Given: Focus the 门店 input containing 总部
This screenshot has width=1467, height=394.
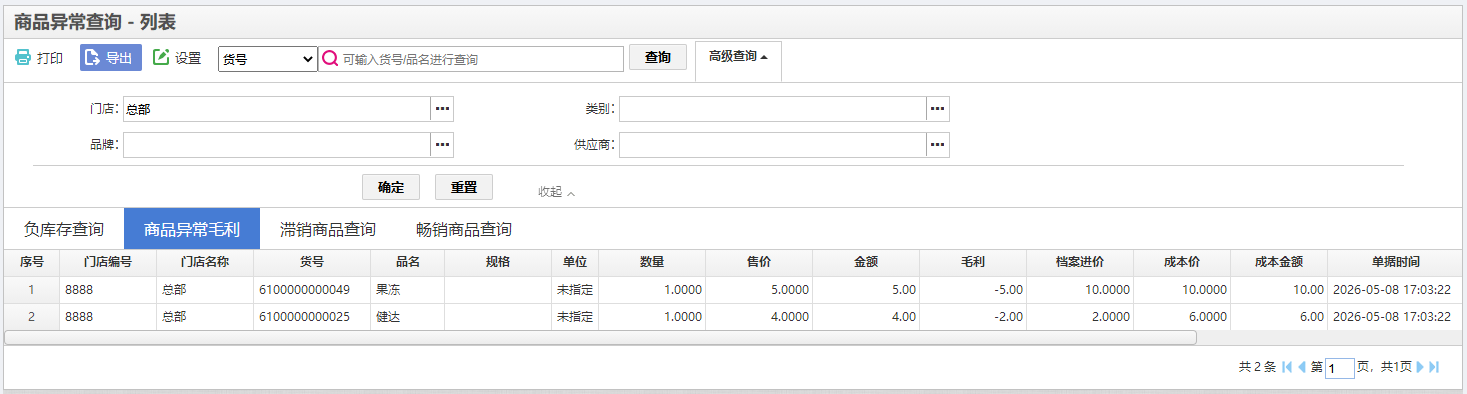Looking at the screenshot, I should [277, 109].
